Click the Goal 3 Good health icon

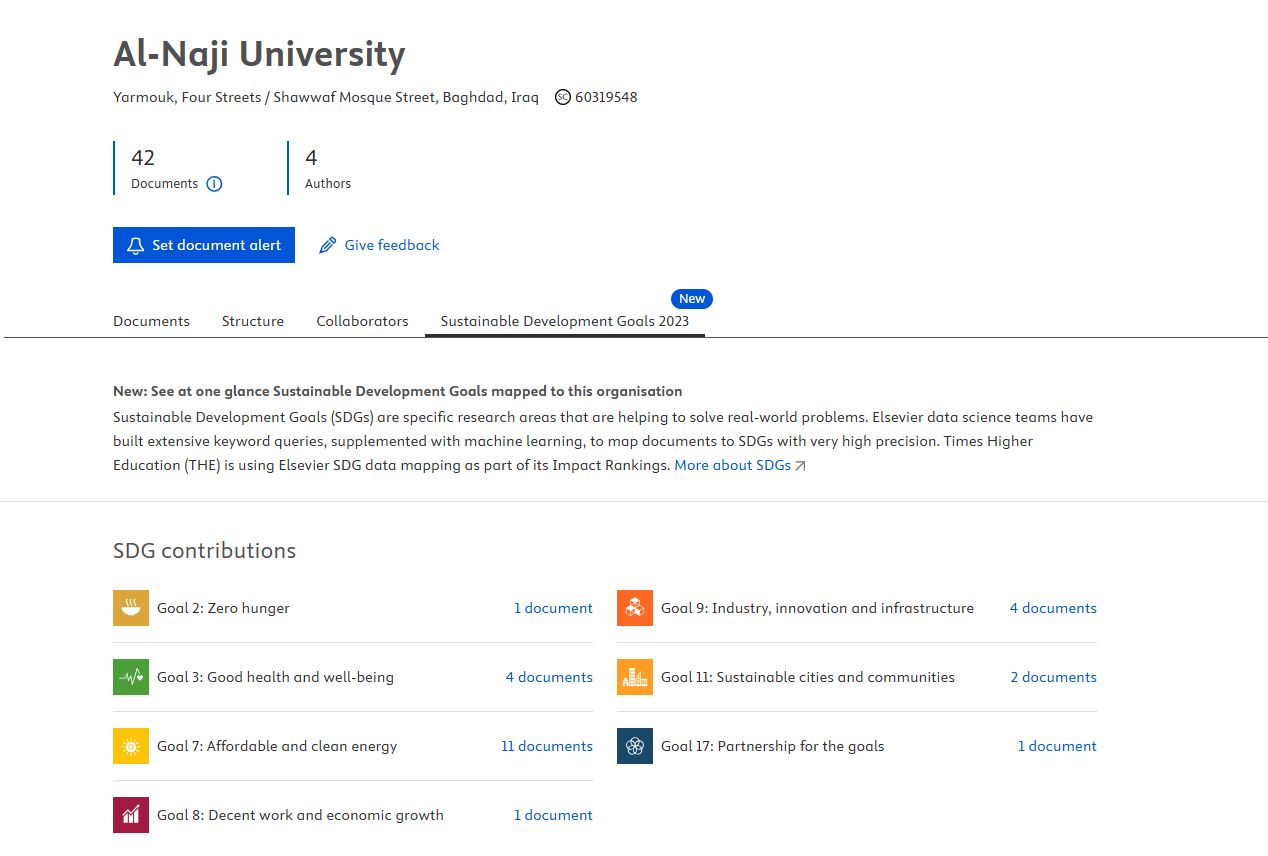[x=131, y=677]
